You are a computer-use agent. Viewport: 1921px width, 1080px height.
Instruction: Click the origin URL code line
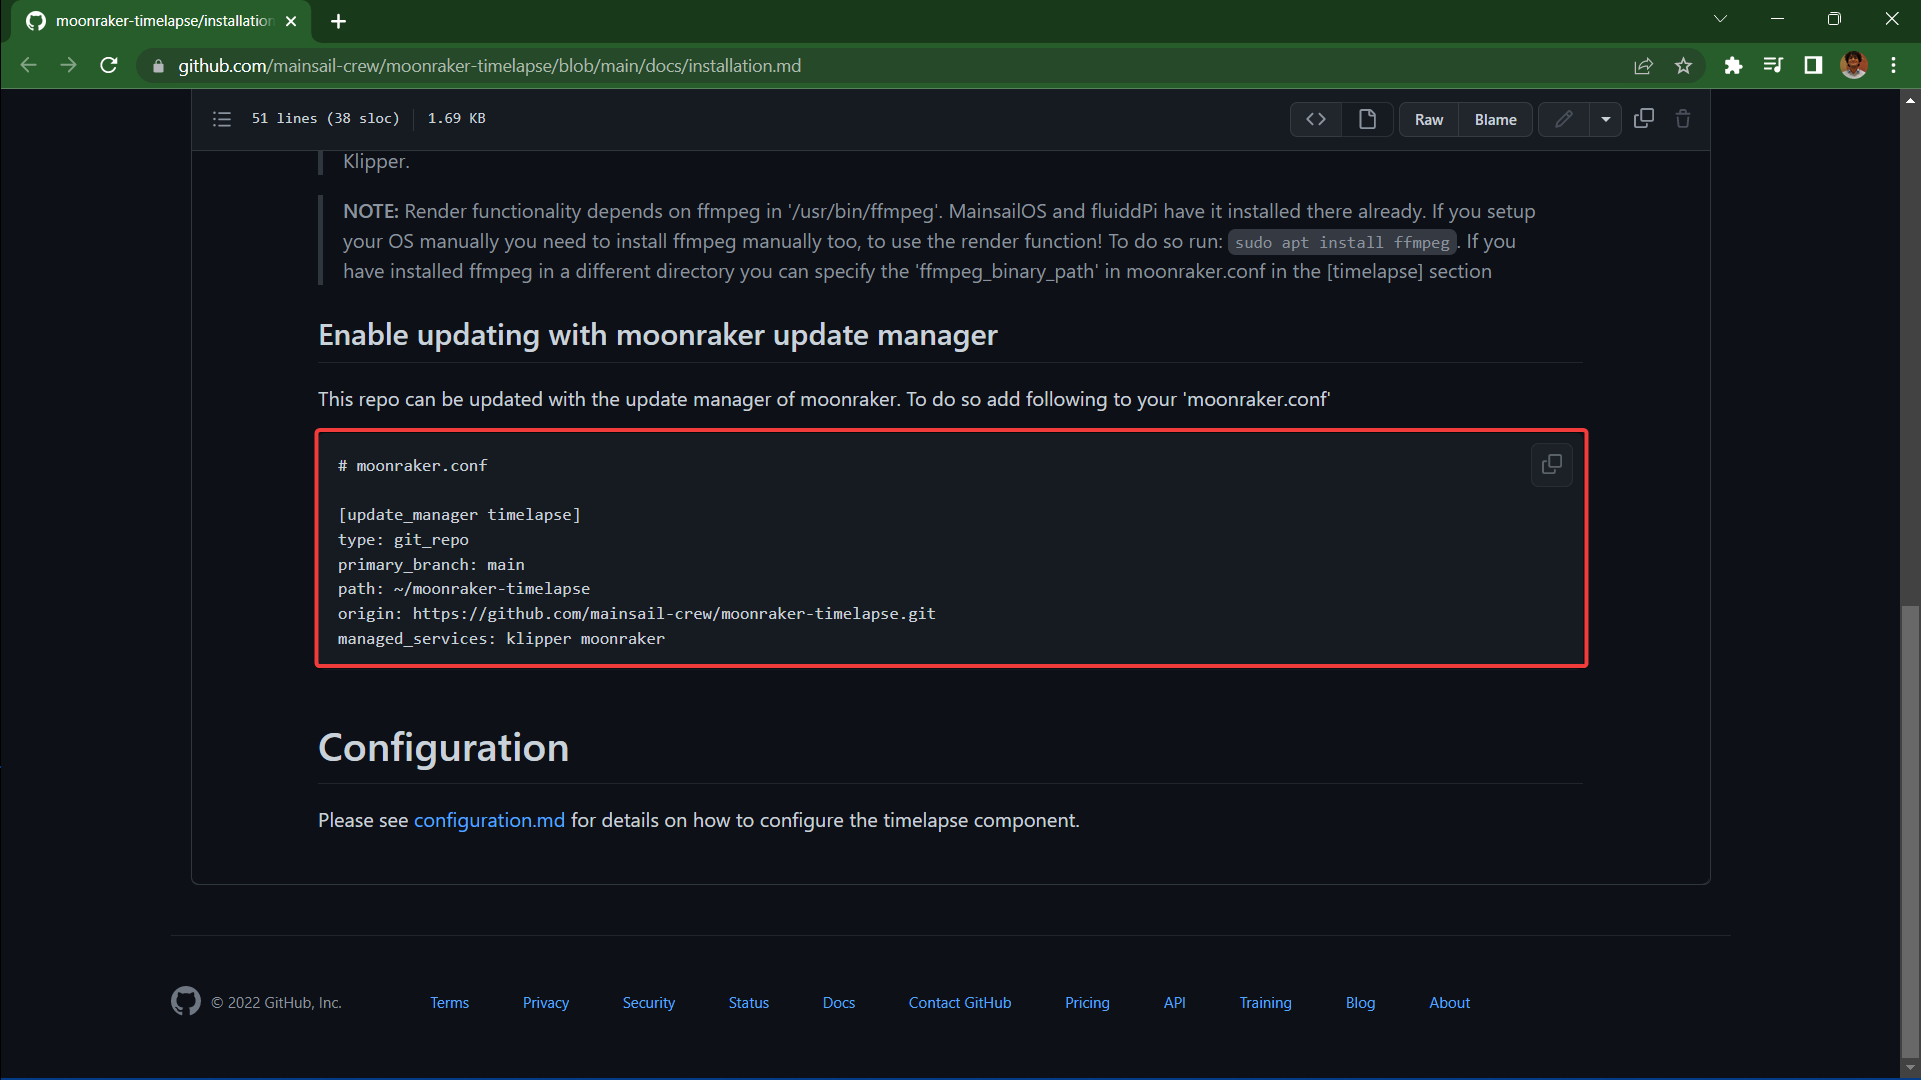(637, 614)
